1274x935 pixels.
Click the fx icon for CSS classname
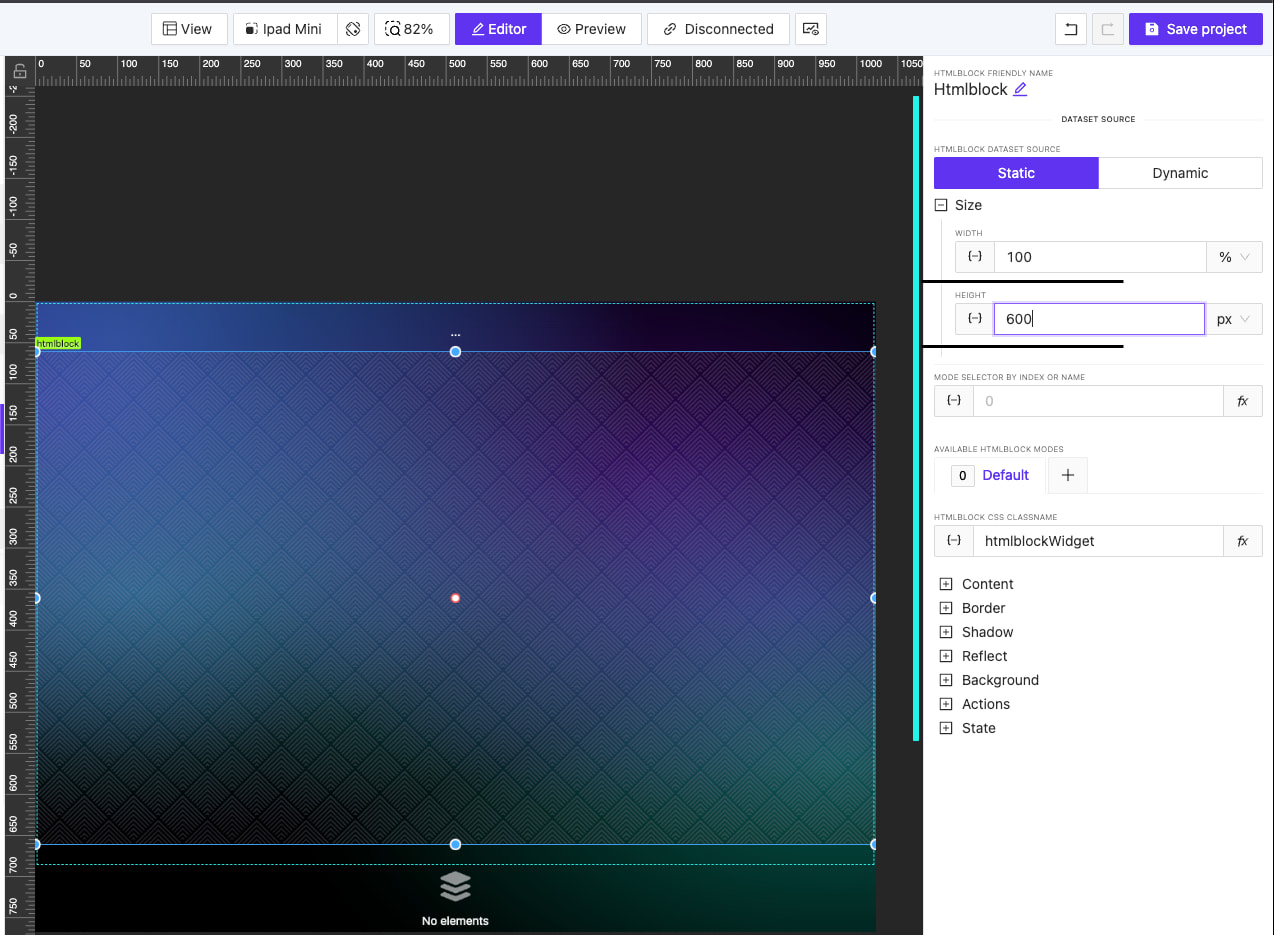[x=1243, y=541]
